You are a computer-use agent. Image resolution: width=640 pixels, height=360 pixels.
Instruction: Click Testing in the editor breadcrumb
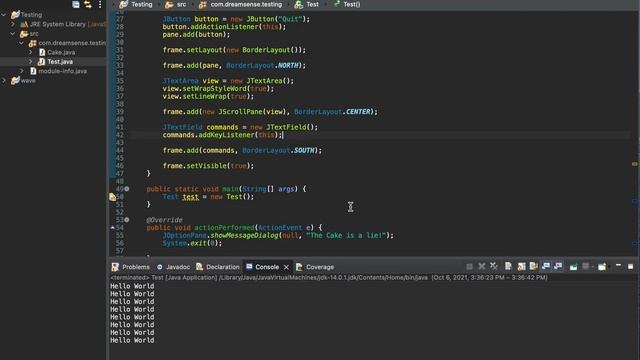[x=142, y=4]
